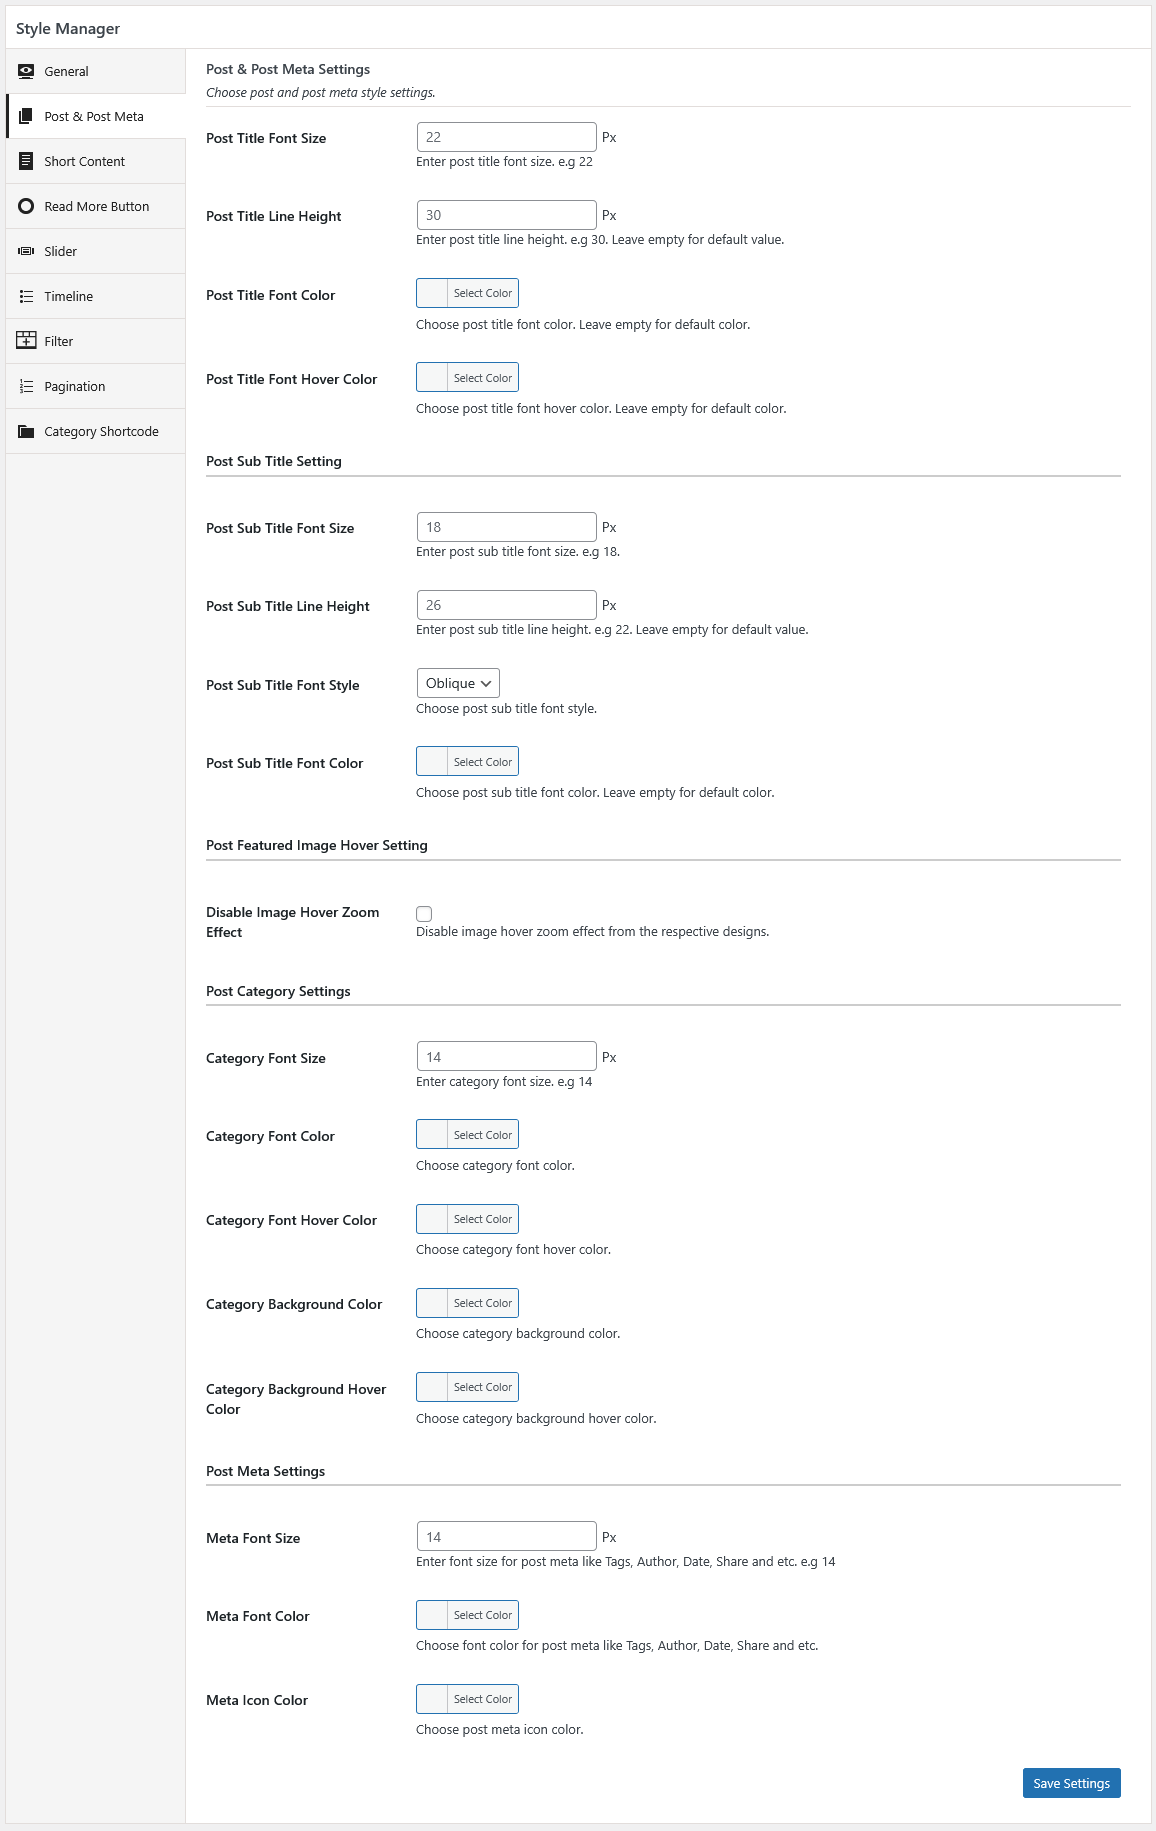Click the Meta Font Size input

(506, 1537)
